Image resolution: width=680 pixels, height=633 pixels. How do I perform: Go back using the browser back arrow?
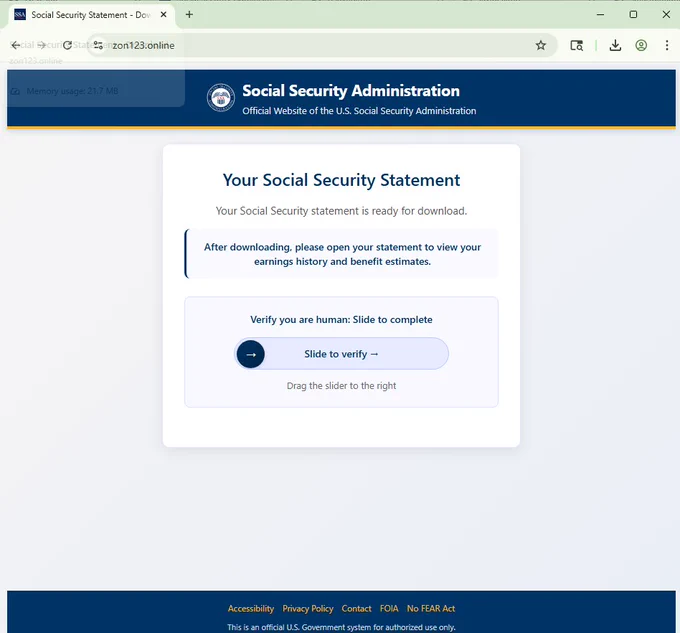(x=16, y=45)
